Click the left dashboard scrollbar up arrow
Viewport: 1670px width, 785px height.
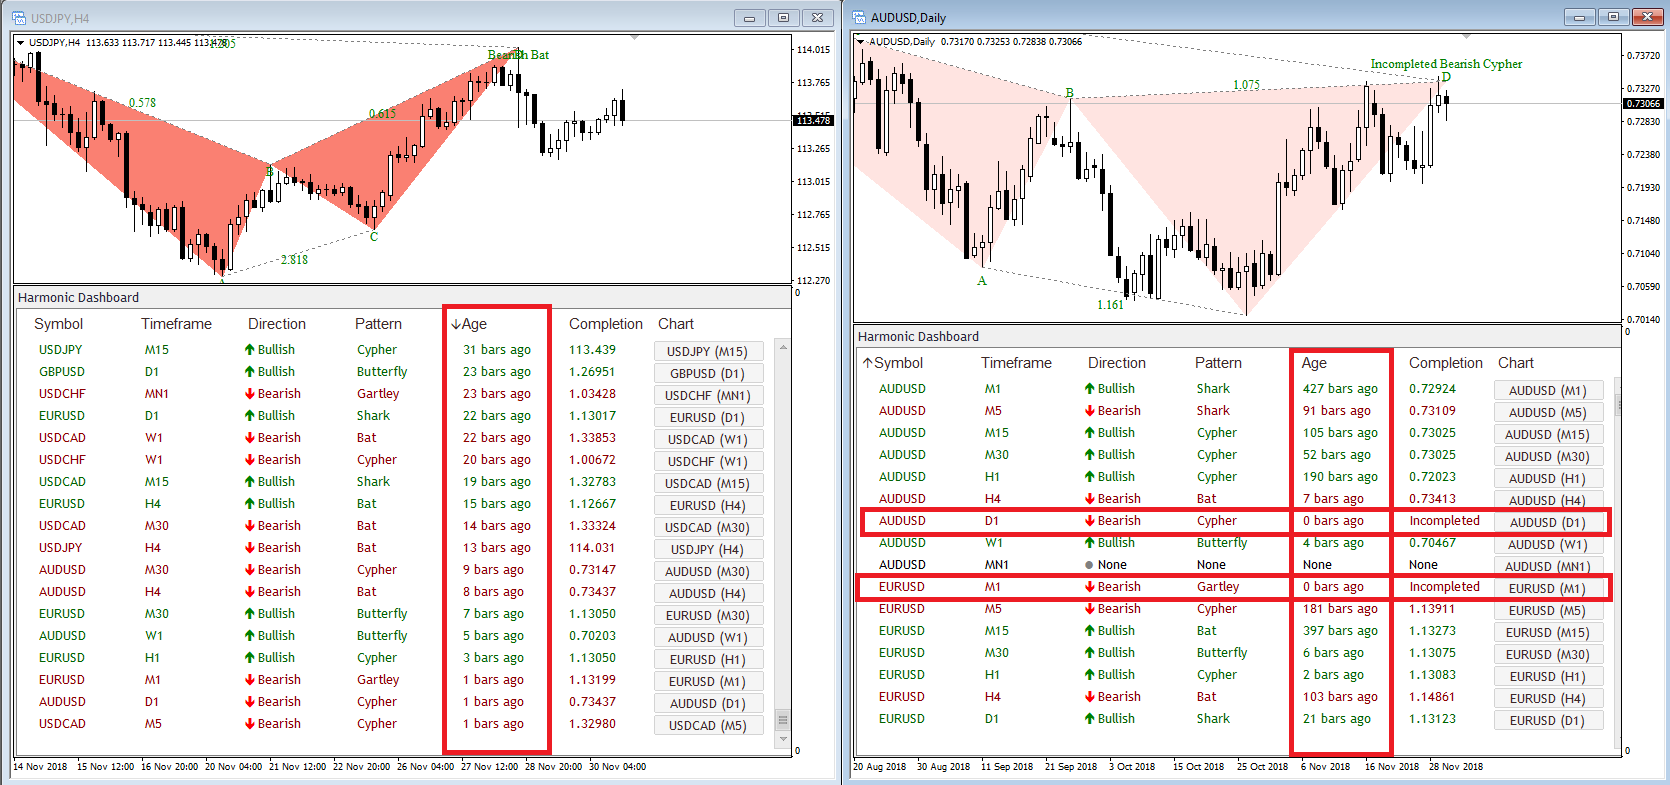click(783, 347)
